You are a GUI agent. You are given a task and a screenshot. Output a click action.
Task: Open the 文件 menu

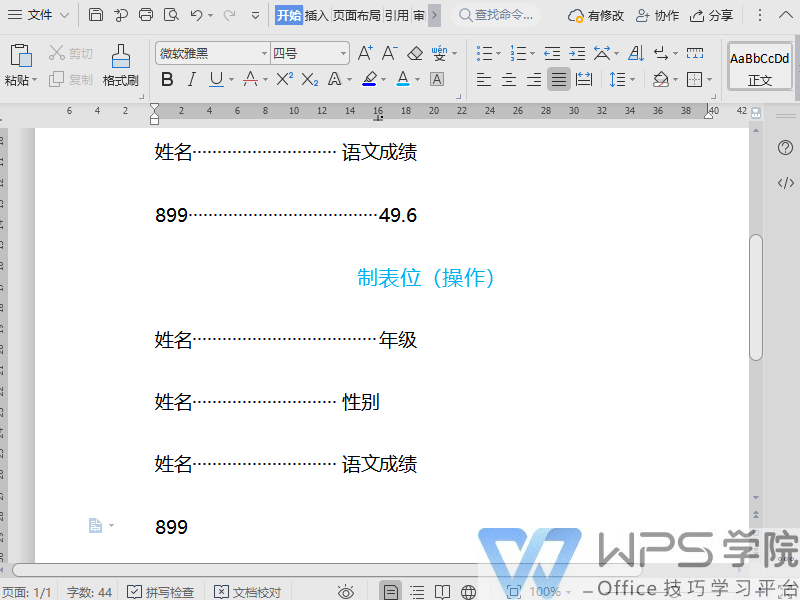point(39,15)
